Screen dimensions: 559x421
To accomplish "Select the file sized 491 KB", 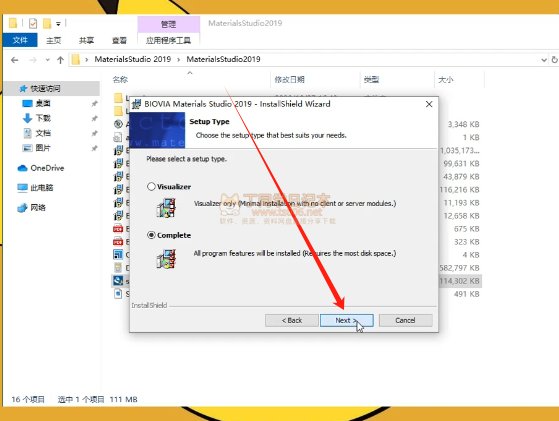I will coord(467,294).
